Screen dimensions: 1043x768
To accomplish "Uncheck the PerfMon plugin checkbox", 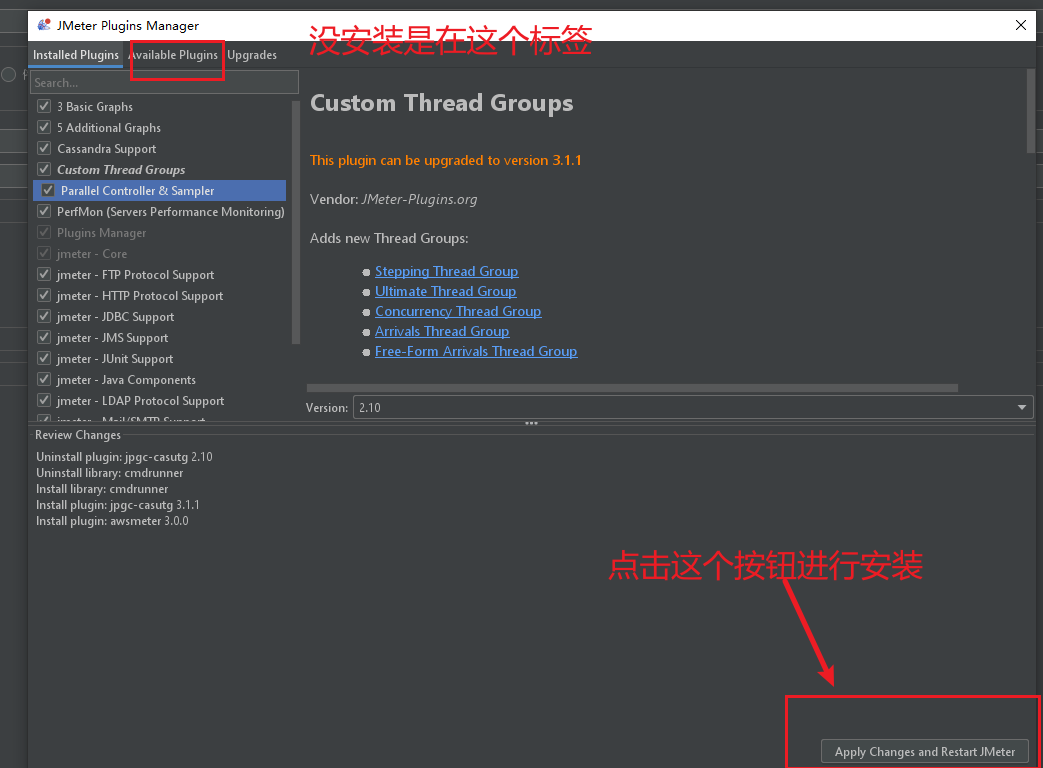I will (x=45, y=211).
